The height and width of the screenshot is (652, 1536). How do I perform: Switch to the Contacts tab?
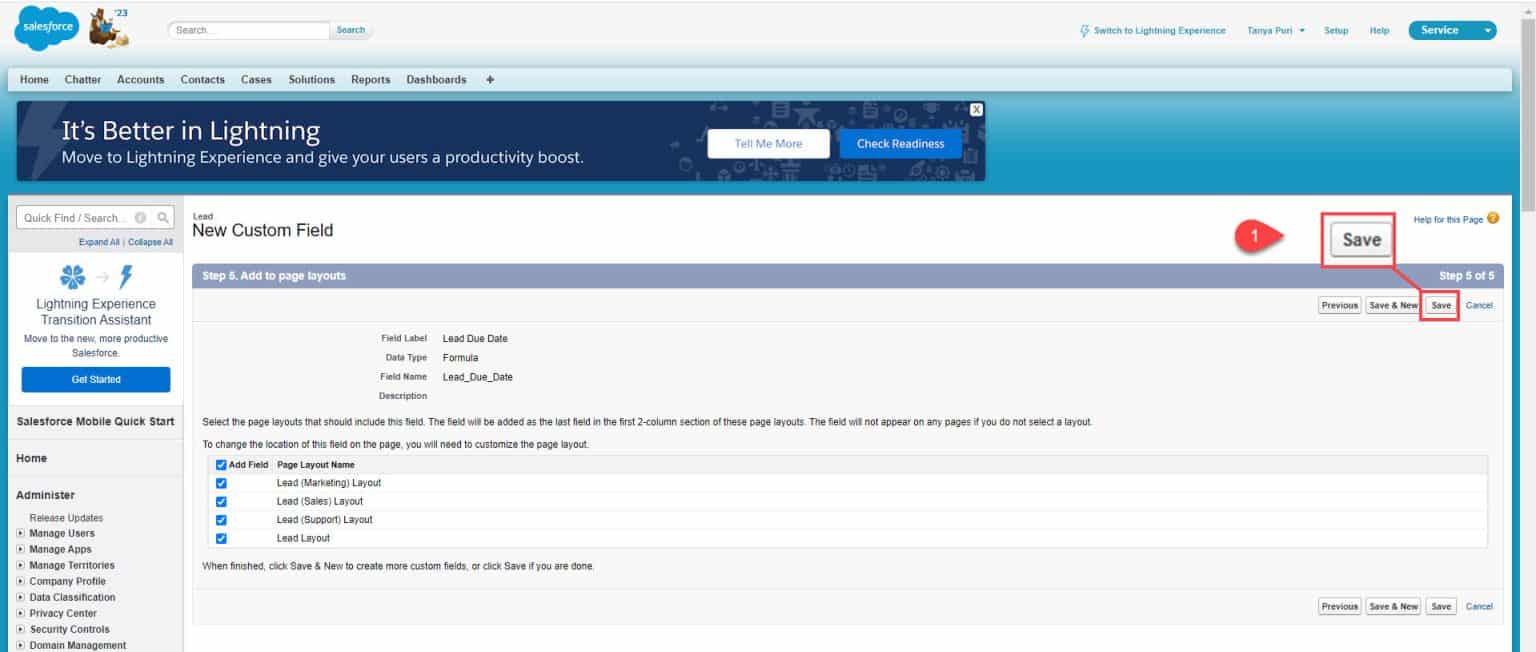click(x=202, y=80)
